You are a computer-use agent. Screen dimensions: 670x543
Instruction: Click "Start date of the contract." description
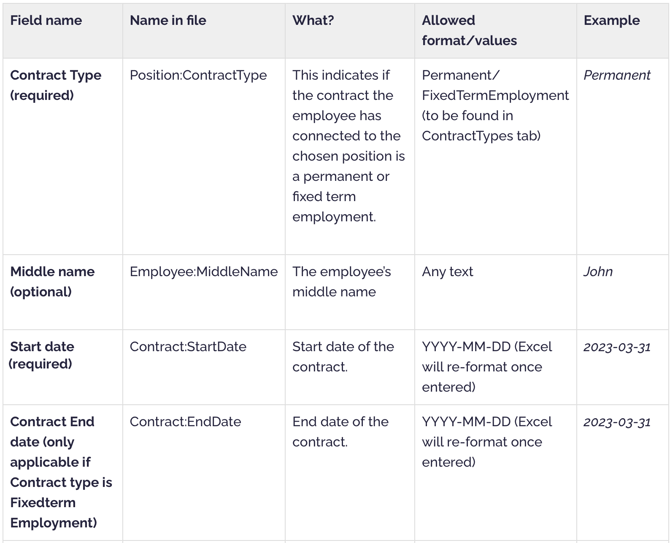coord(343,356)
